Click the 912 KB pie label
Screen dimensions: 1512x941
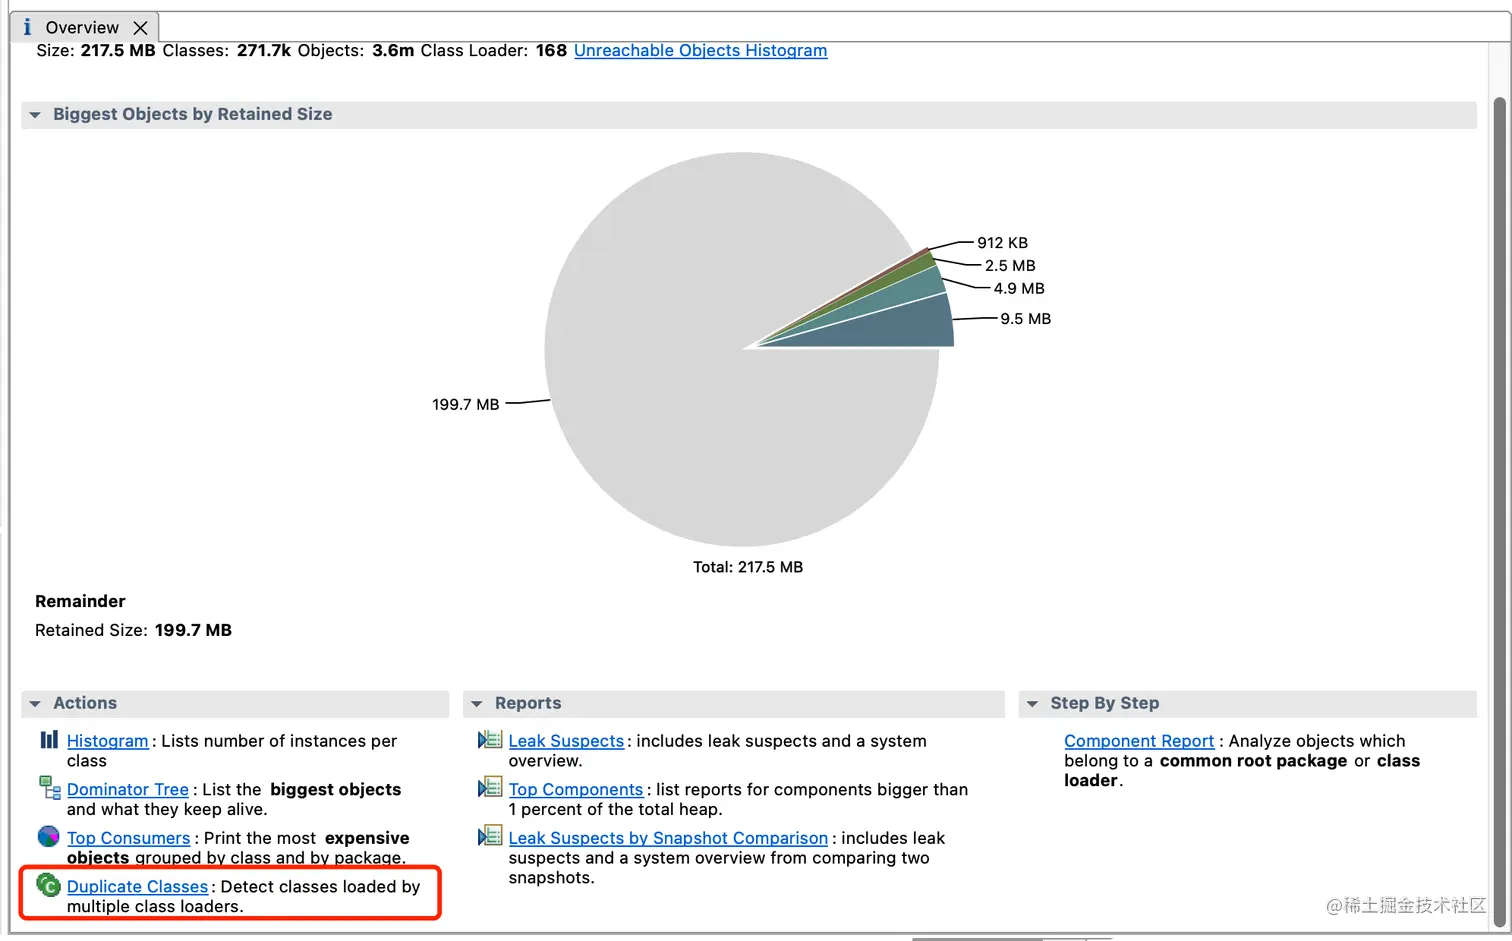pyautogui.click(x=1002, y=243)
